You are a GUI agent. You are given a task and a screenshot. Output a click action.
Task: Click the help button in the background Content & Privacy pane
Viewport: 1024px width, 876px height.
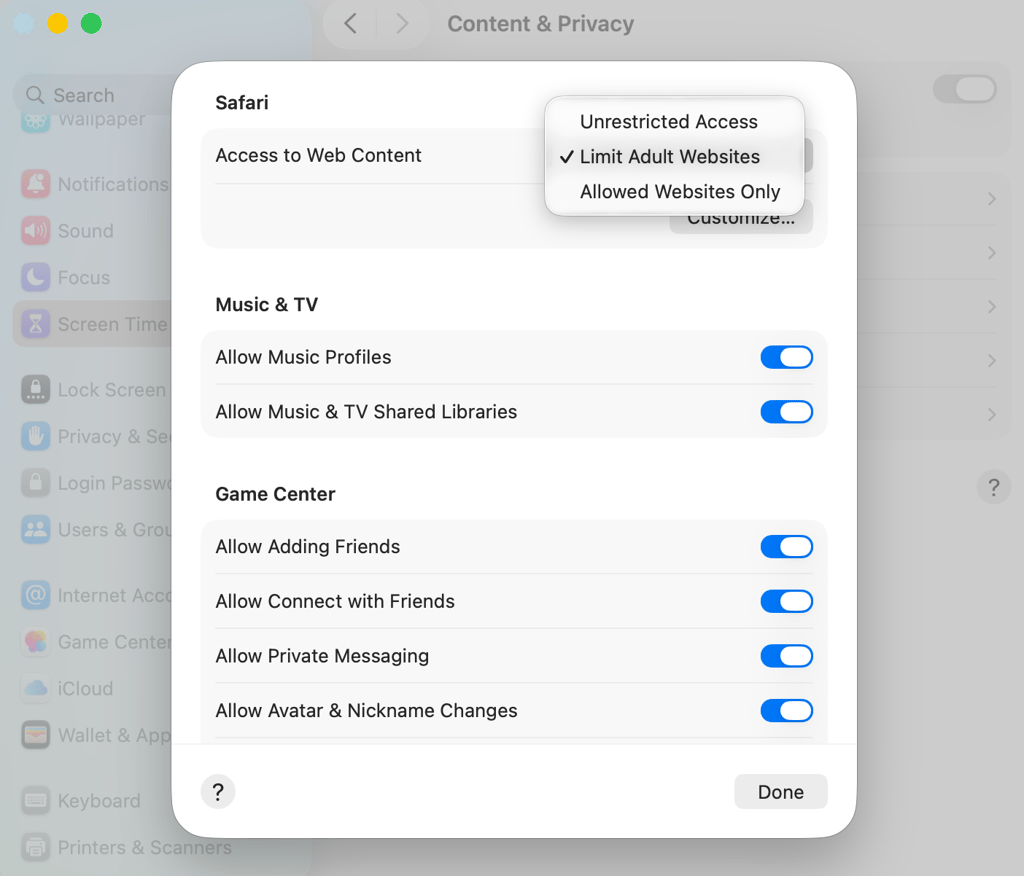[x=993, y=487]
